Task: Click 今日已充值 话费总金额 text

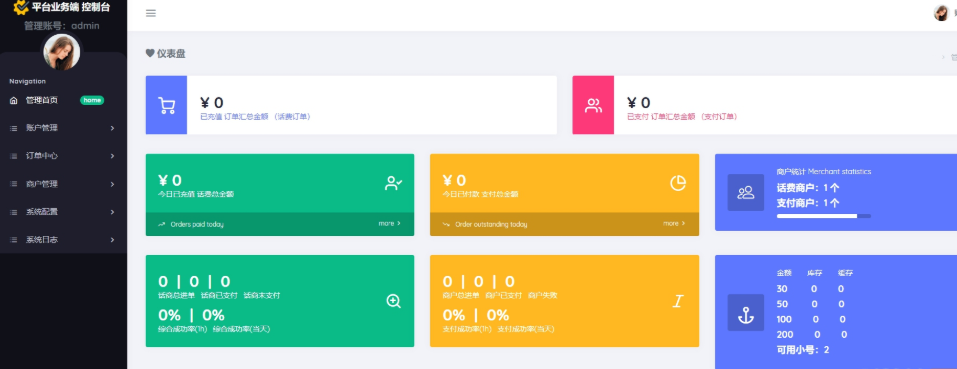Action: coord(196,194)
